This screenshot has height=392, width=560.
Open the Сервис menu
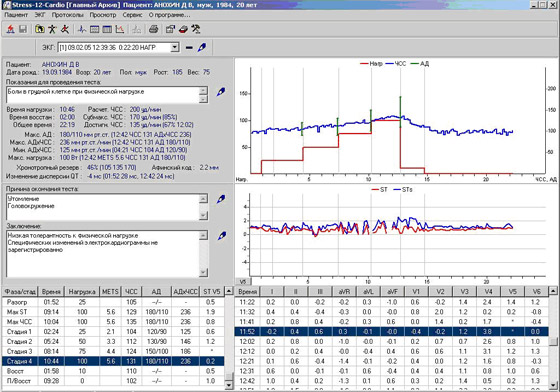point(132,15)
